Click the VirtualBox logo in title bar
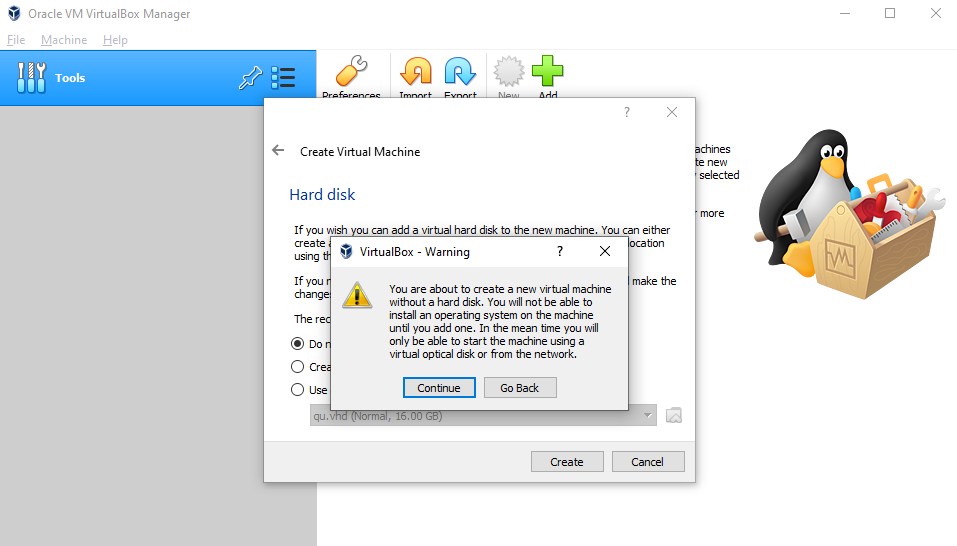Viewport: 957px width, 546px height. pyautogui.click(x=14, y=13)
